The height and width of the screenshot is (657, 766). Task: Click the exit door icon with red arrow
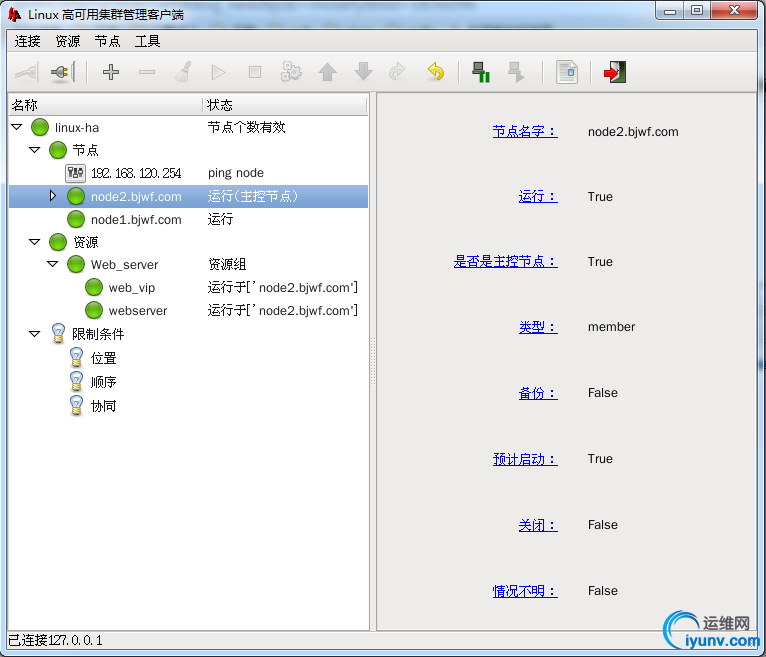615,72
